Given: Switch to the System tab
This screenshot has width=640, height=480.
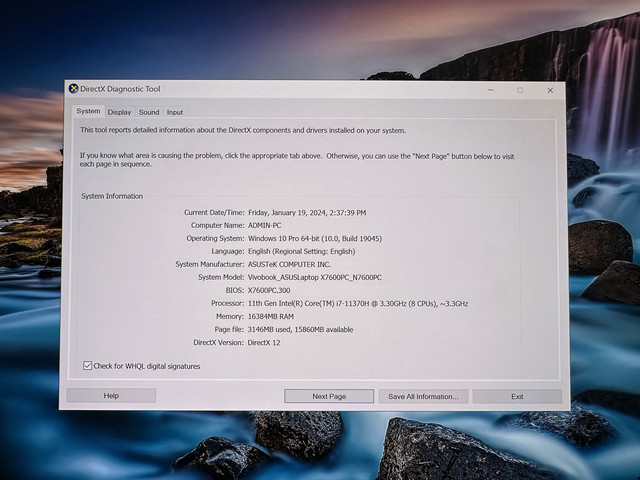Looking at the screenshot, I should point(88,111).
